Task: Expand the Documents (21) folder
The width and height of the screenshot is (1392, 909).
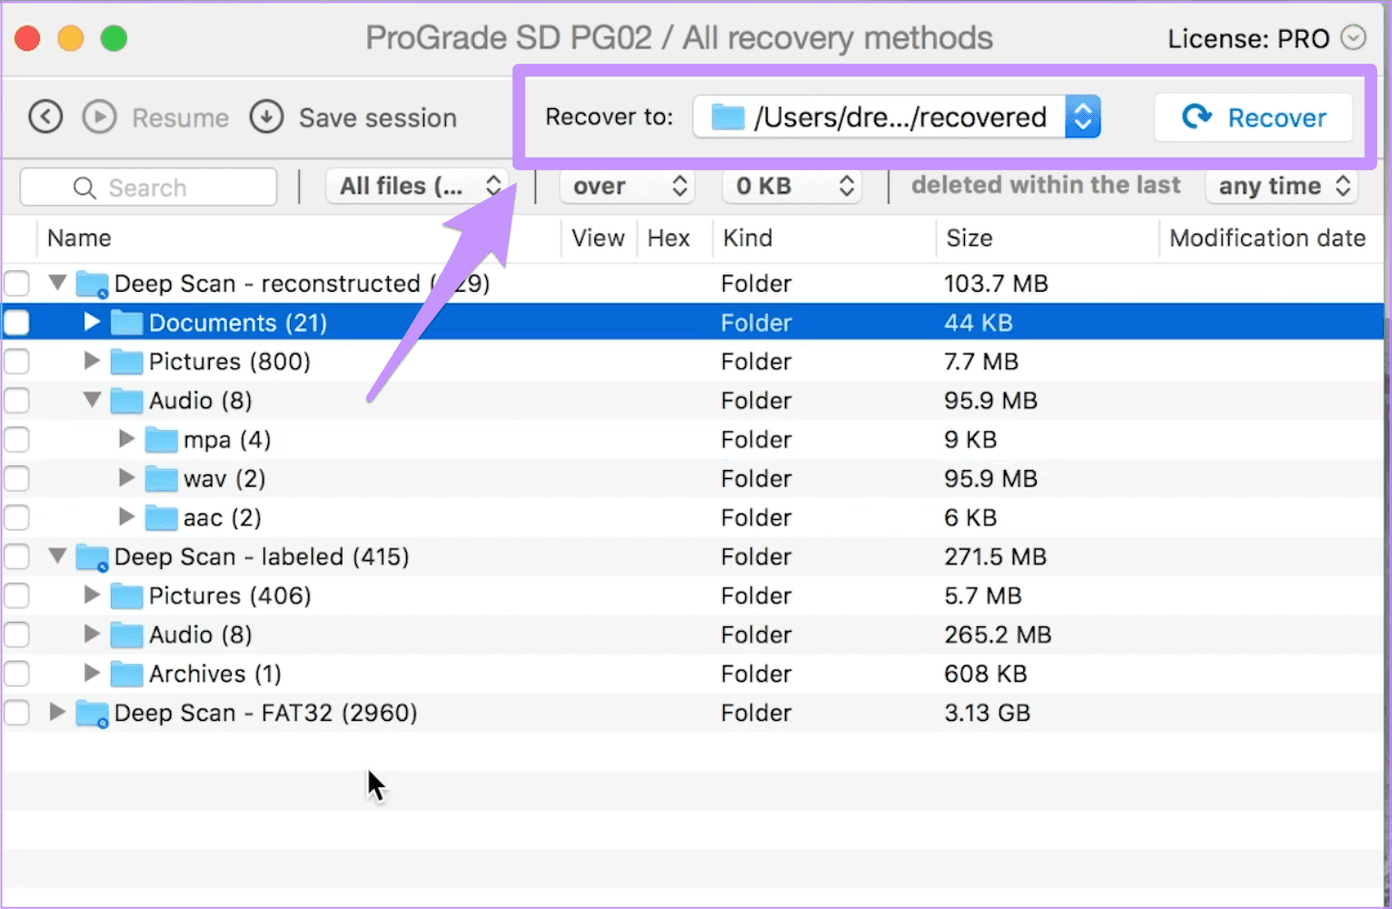Action: click(x=92, y=322)
